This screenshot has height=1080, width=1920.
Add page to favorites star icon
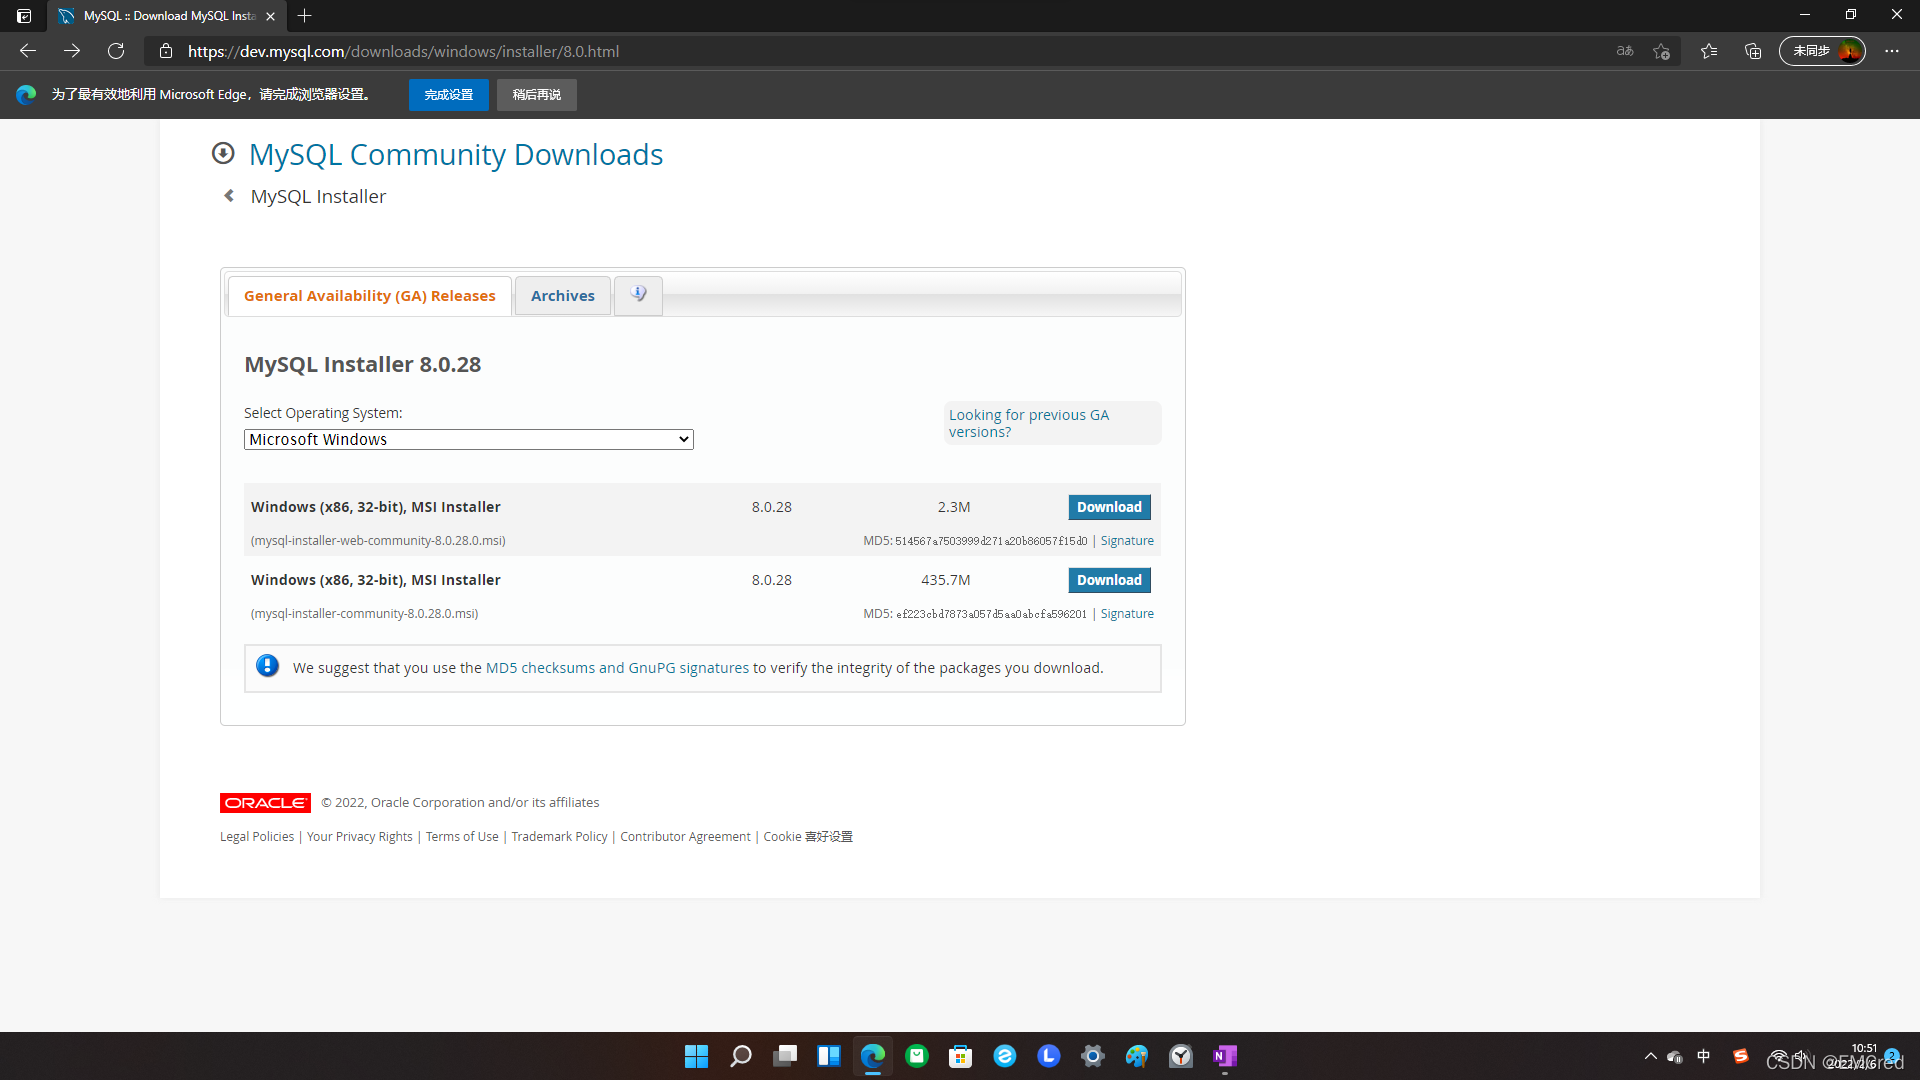coord(1661,51)
